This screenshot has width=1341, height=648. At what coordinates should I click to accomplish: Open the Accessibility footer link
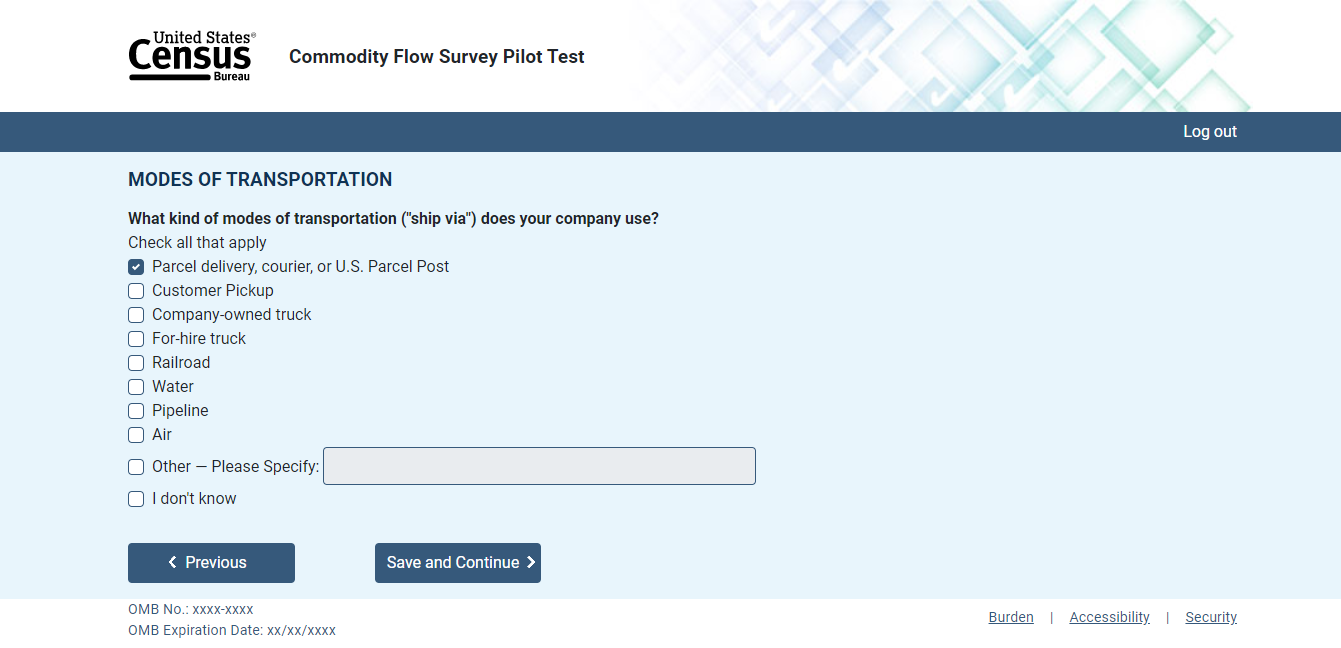(1109, 617)
